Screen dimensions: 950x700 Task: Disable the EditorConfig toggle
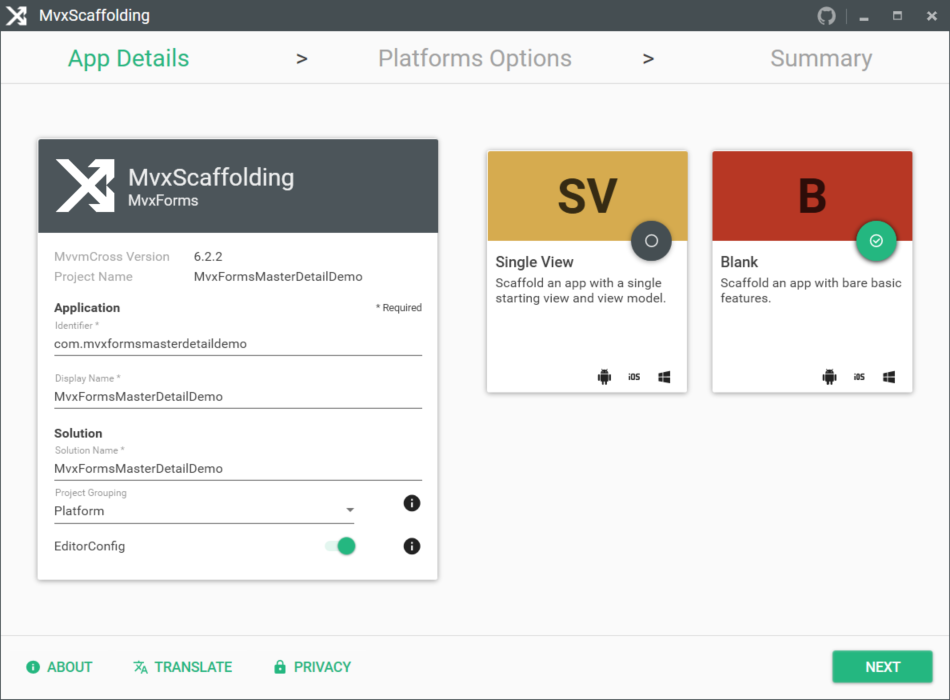point(344,546)
